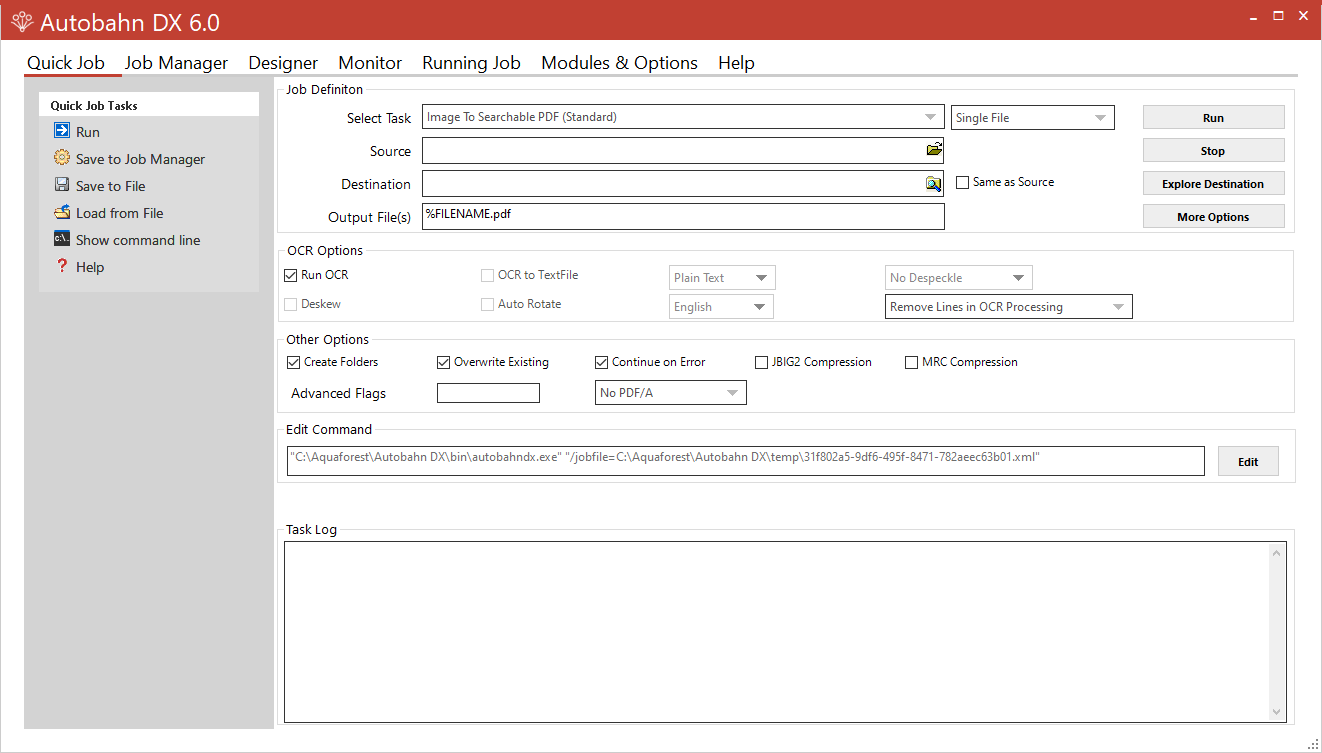Screen dimensions: 1322x753
Task: Disable Run OCR
Action: (x=290, y=274)
